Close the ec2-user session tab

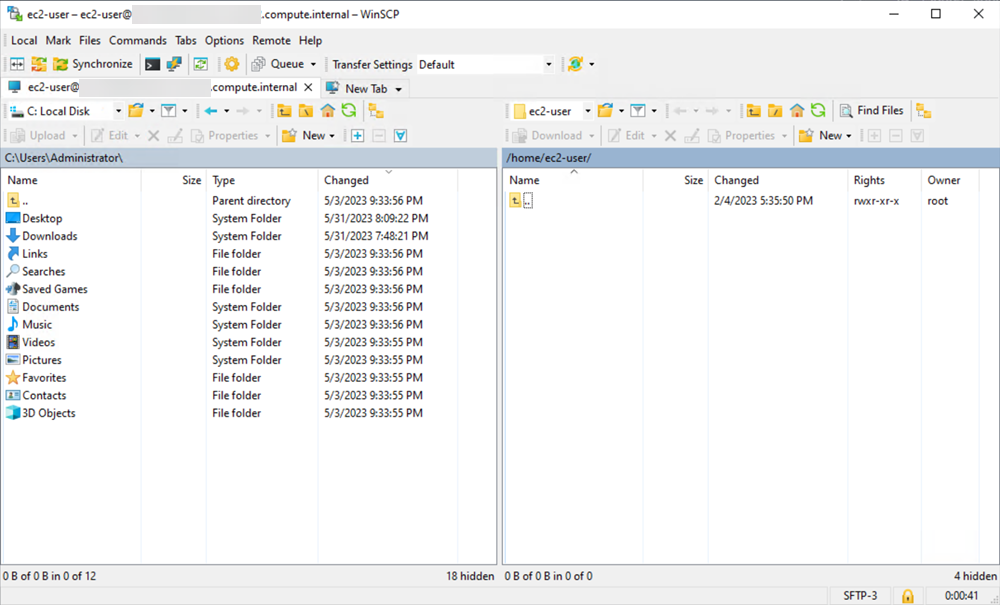[308, 87]
